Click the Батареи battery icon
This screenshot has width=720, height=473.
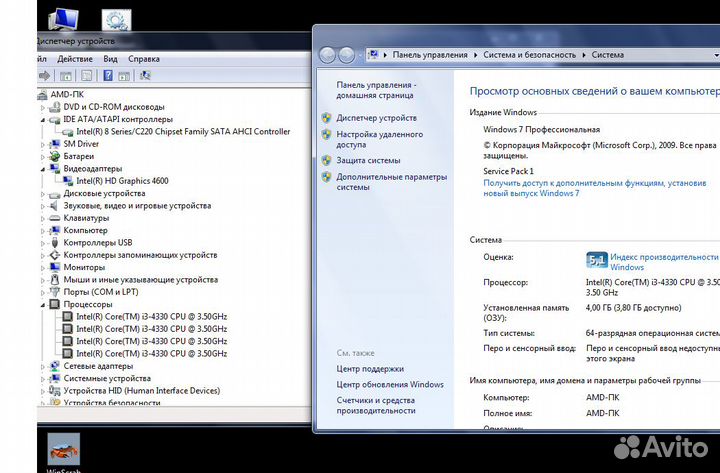click(55, 156)
